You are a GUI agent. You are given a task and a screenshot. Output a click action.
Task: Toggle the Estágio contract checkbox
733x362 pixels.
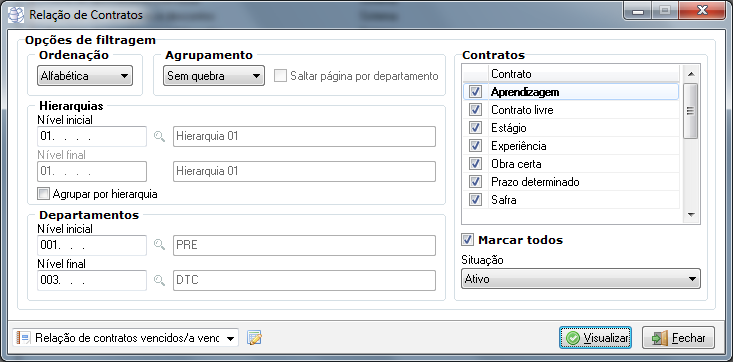[475, 128]
